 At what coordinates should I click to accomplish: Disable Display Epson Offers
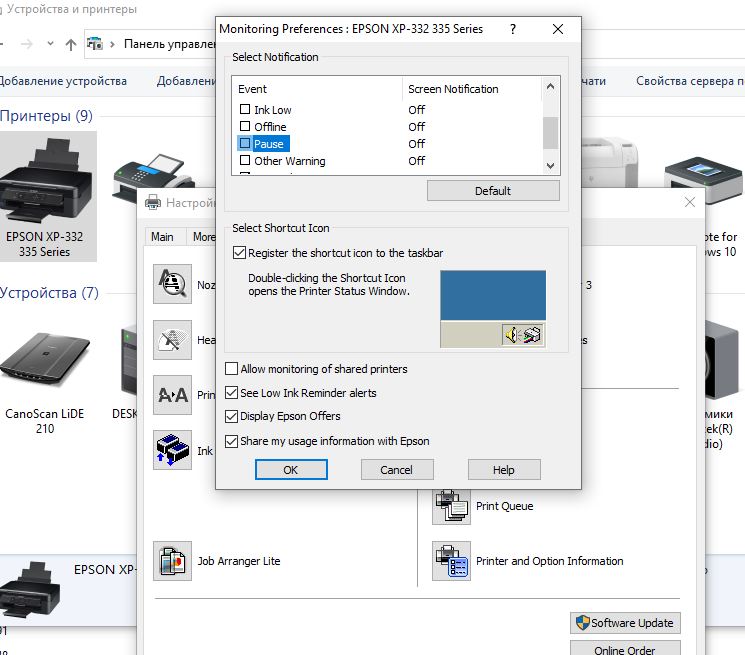pos(231,416)
